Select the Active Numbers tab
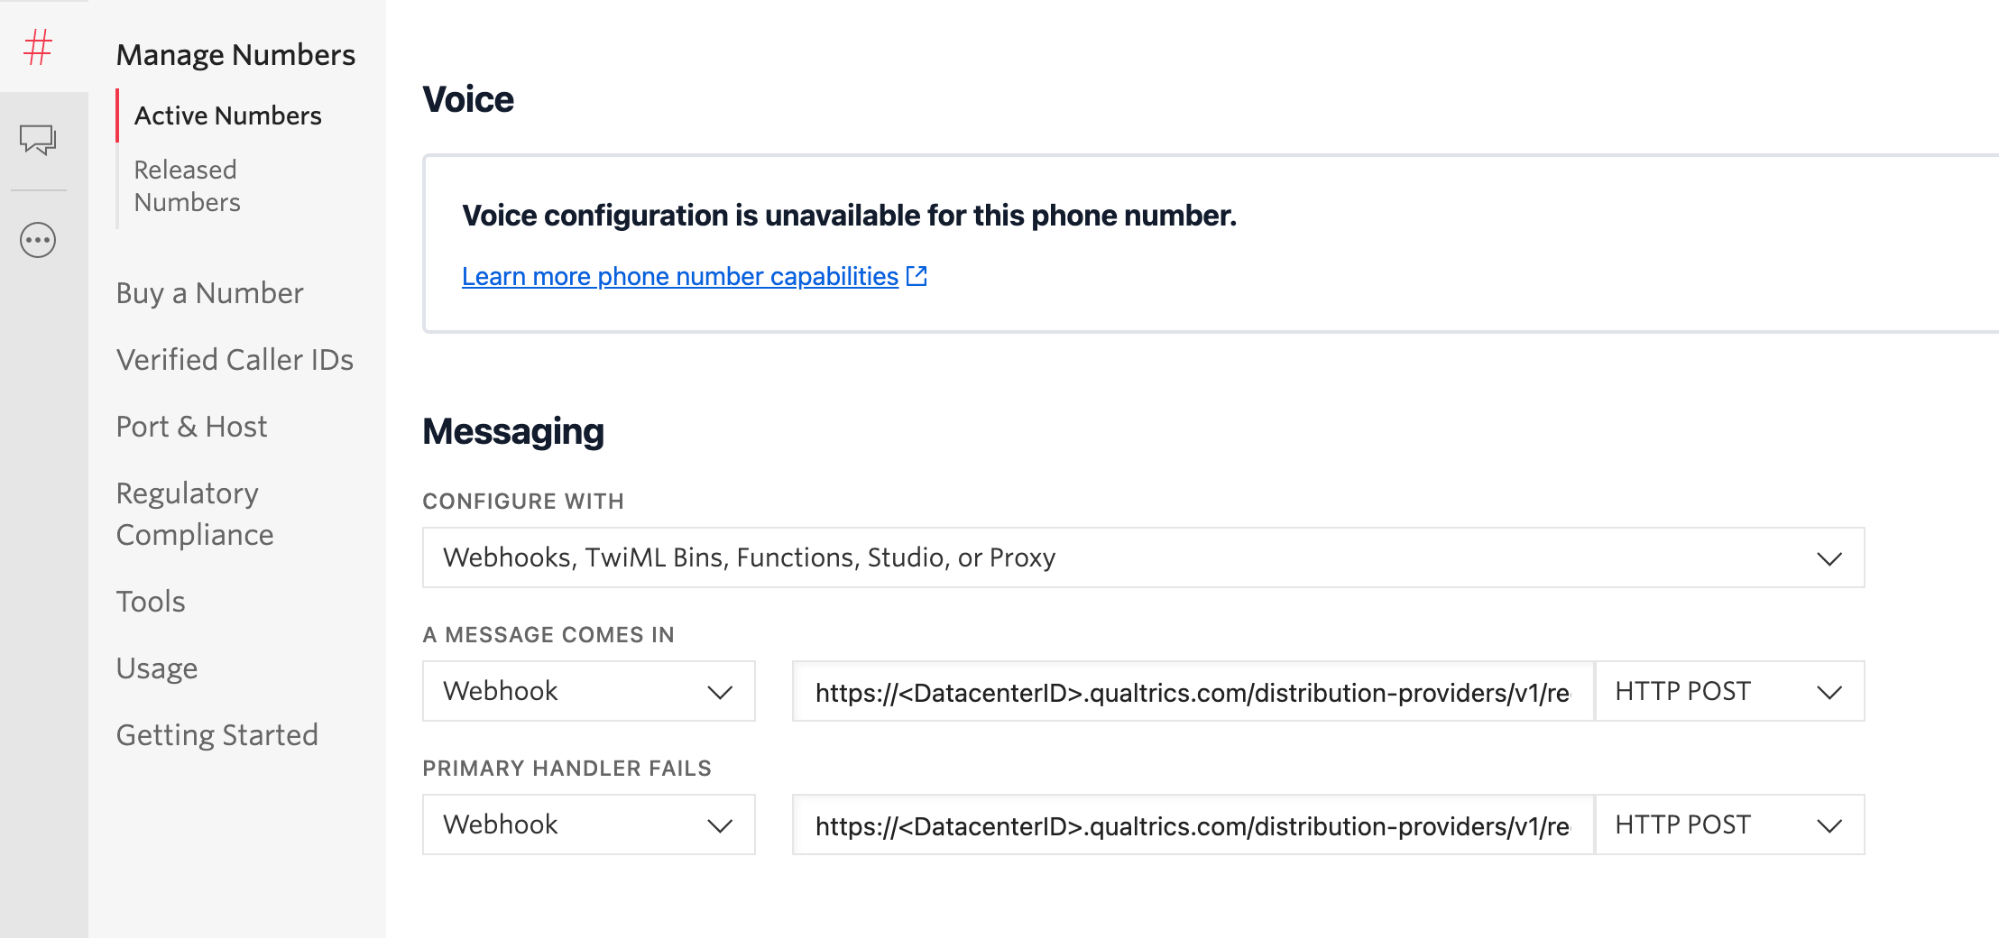The height and width of the screenshot is (939, 1999). [228, 114]
